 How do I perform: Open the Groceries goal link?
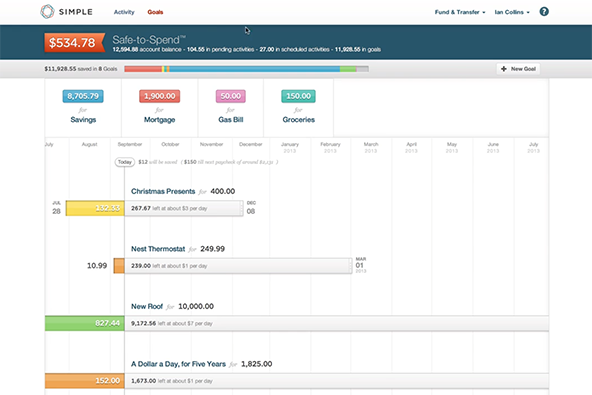coord(298,120)
